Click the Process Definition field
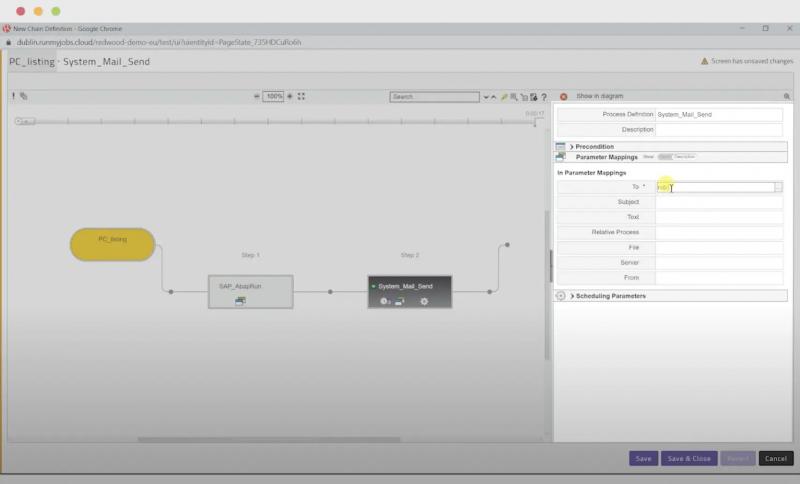800x484 pixels. pos(719,114)
